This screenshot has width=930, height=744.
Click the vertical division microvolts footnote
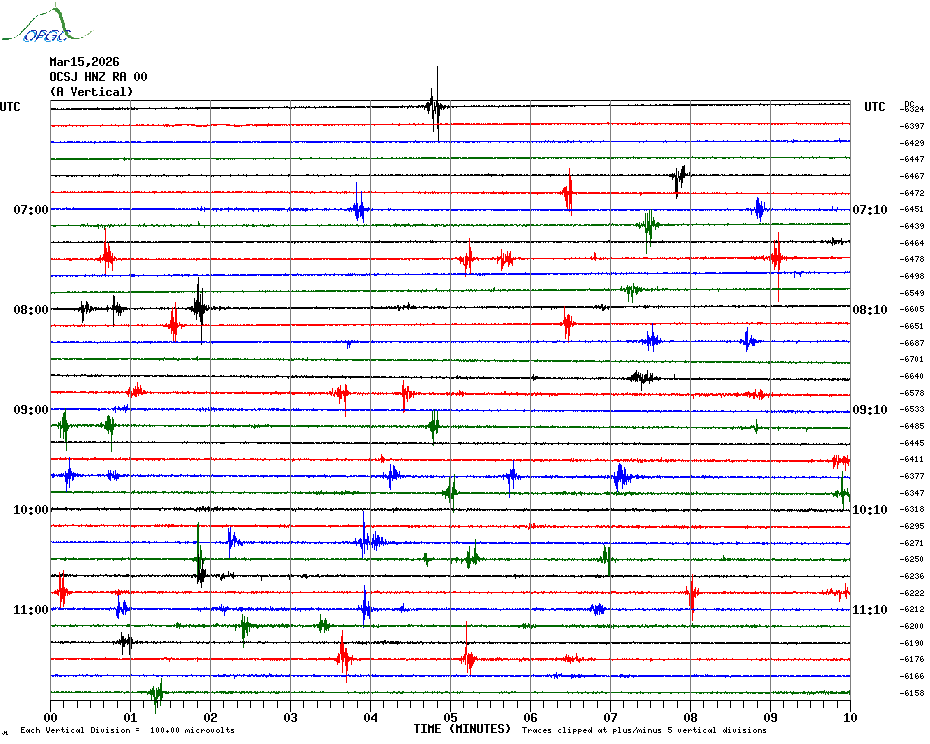pos(127,730)
